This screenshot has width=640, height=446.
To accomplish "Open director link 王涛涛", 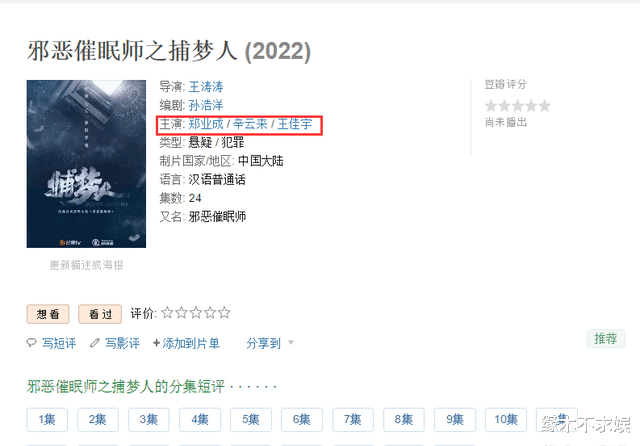I will pos(206,87).
